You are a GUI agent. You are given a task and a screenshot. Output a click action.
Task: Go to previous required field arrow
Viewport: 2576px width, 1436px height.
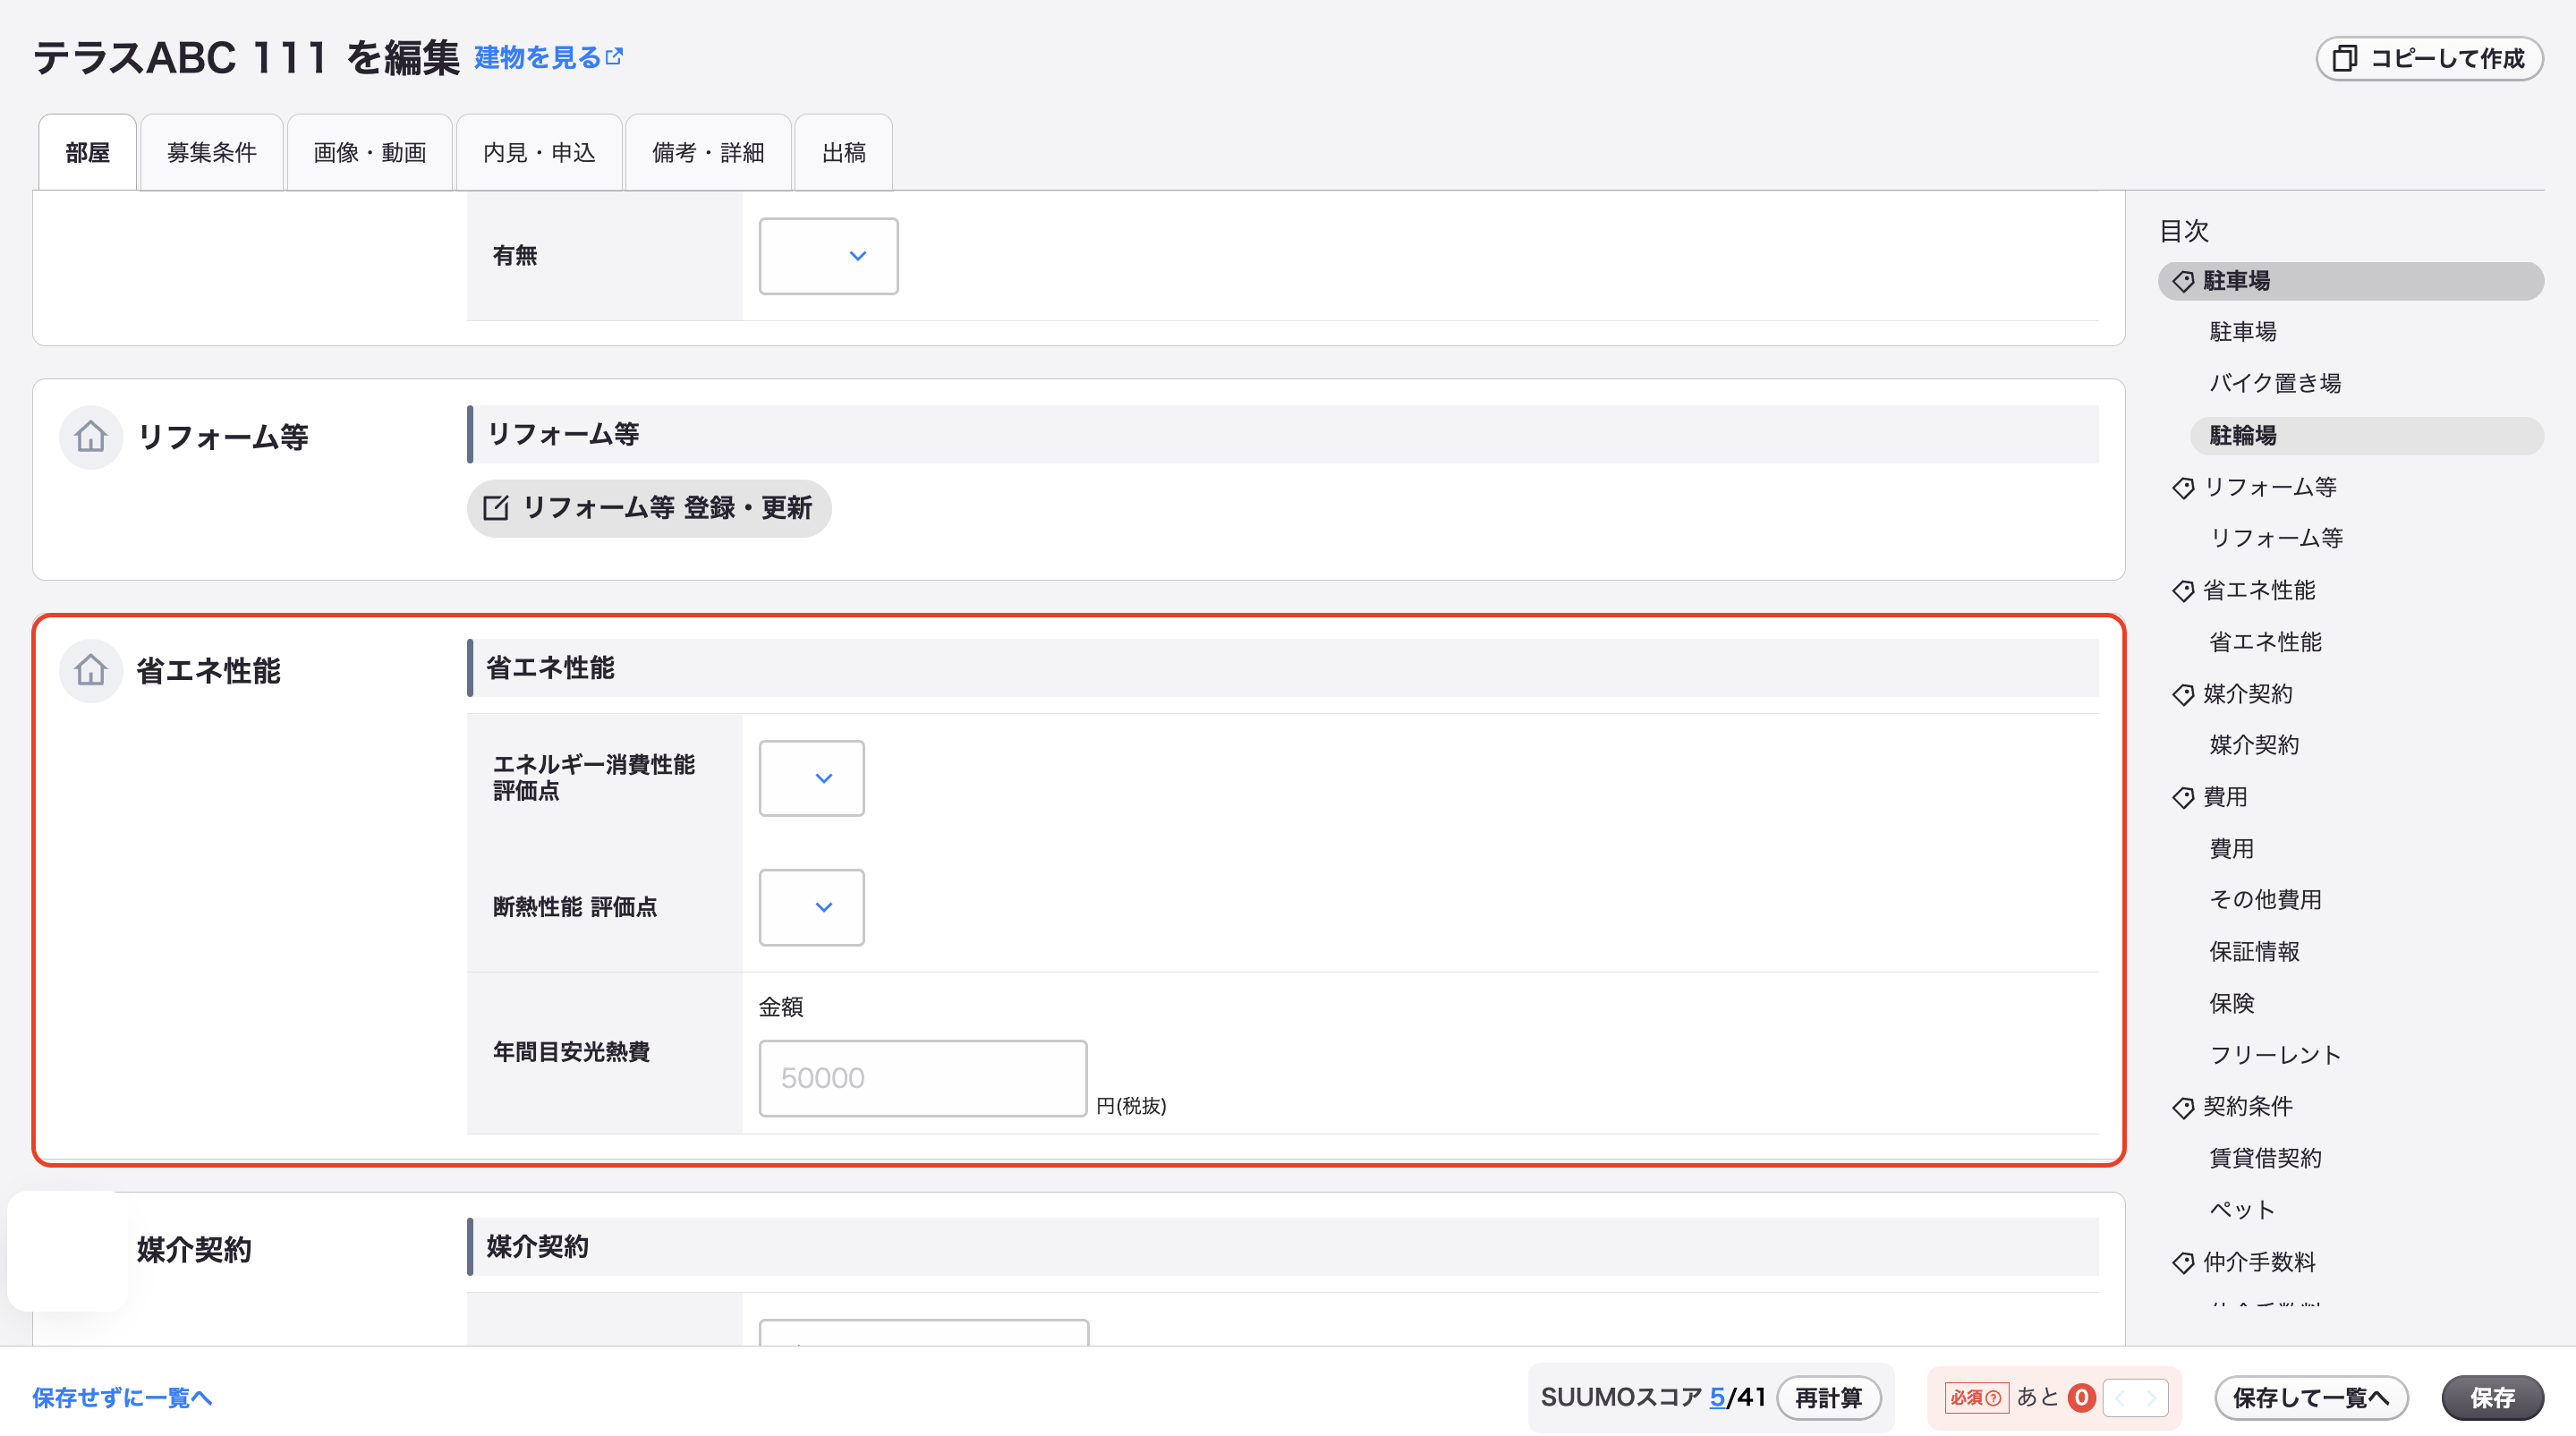(x=2120, y=1397)
